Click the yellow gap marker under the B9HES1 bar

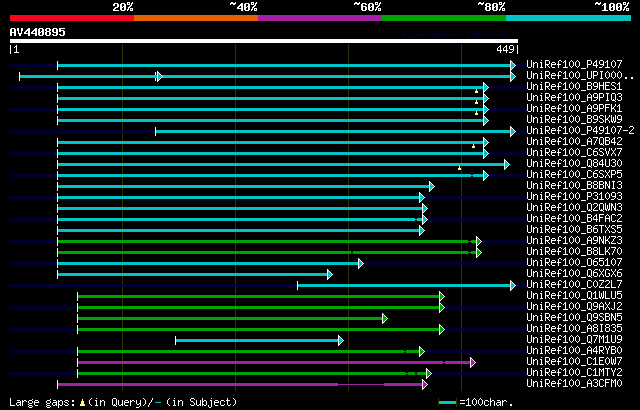tap(476, 91)
